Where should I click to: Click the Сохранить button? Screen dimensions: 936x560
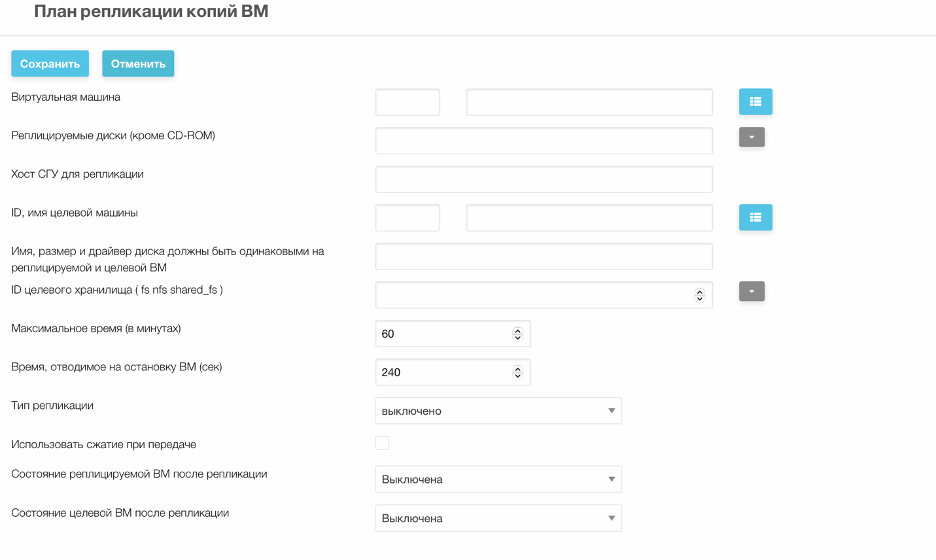[50, 64]
